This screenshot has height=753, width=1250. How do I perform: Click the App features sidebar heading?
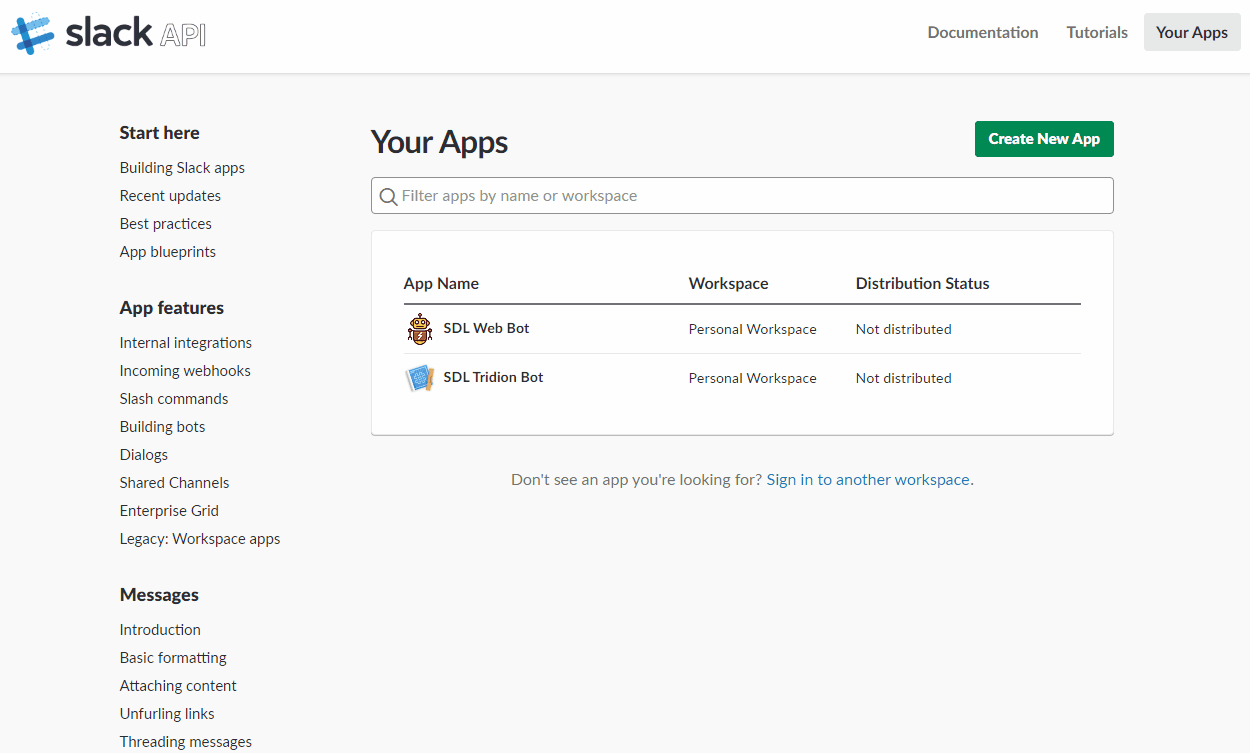172,308
